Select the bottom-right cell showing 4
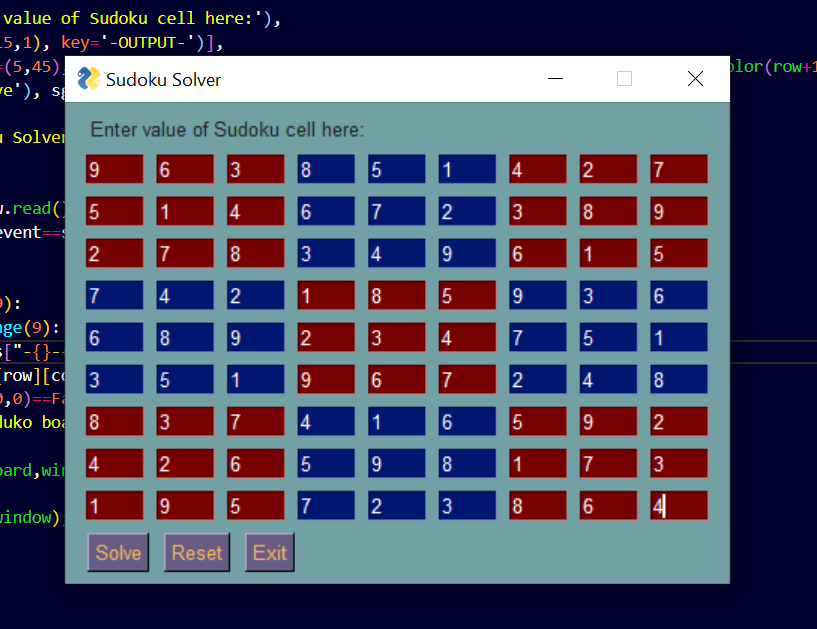Screen dimensions: 817x629 (x=678, y=505)
